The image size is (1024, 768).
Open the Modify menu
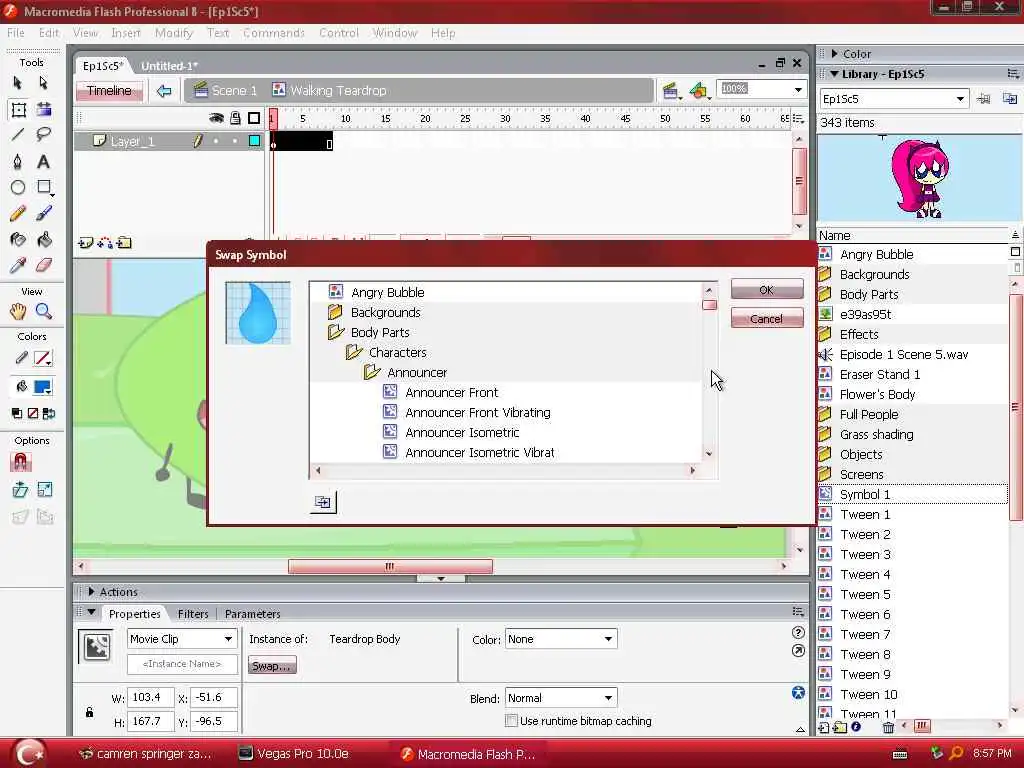point(174,33)
